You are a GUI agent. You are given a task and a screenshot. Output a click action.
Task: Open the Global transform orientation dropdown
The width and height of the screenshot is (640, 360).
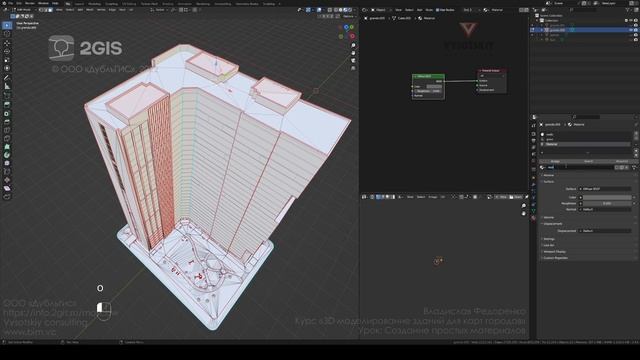159,10
